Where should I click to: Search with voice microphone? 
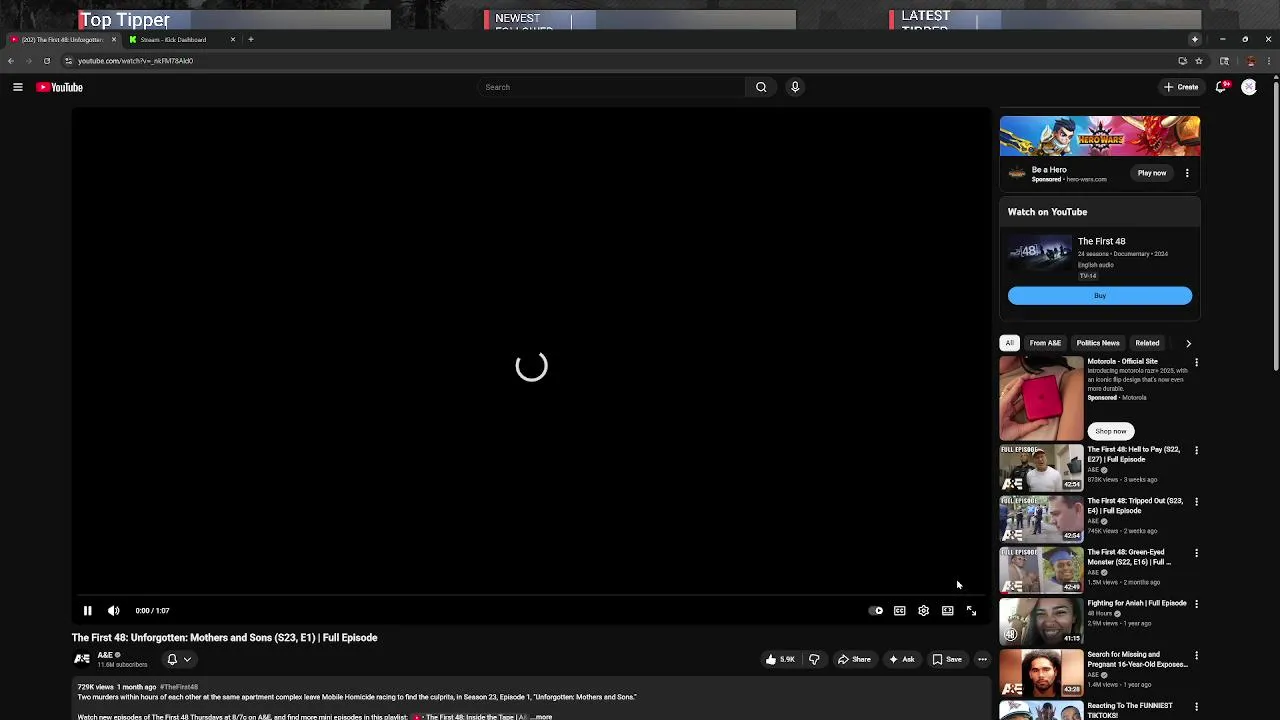[x=795, y=87]
